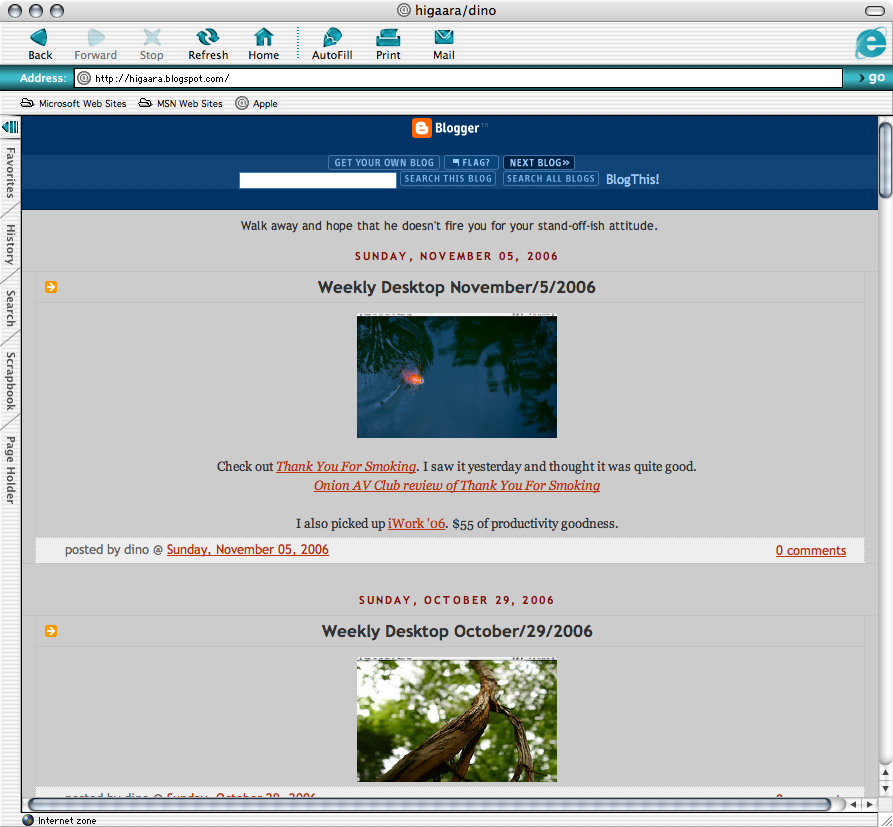The image size is (893, 827).
Task: Use the AutoFill toolbar icon
Action: pyautogui.click(x=332, y=44)
